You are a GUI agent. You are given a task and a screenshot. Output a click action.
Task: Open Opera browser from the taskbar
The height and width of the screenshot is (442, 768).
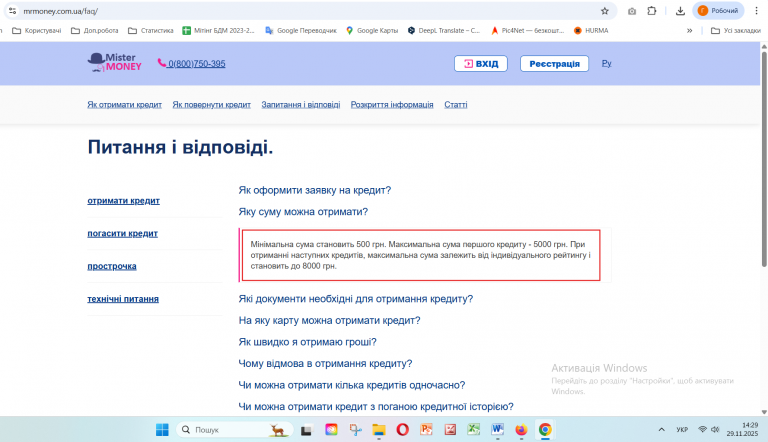pos(403,430)
